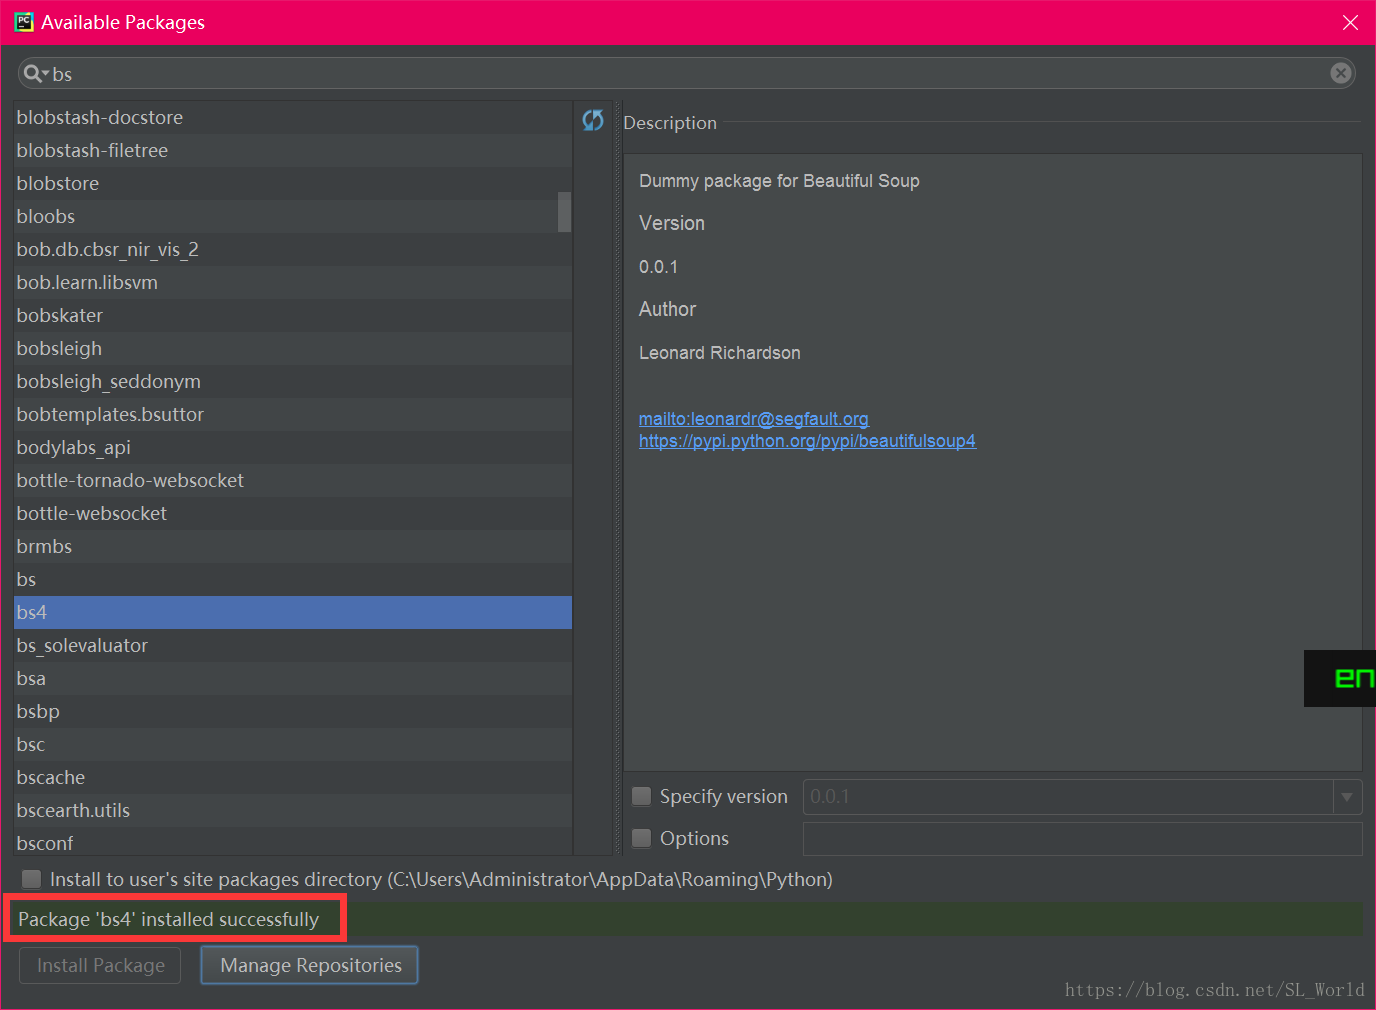The width and height of the screenshot is (1376, 1010).
Task: Click the package list scrollbar thumb
Action: (x=564, y=212)
